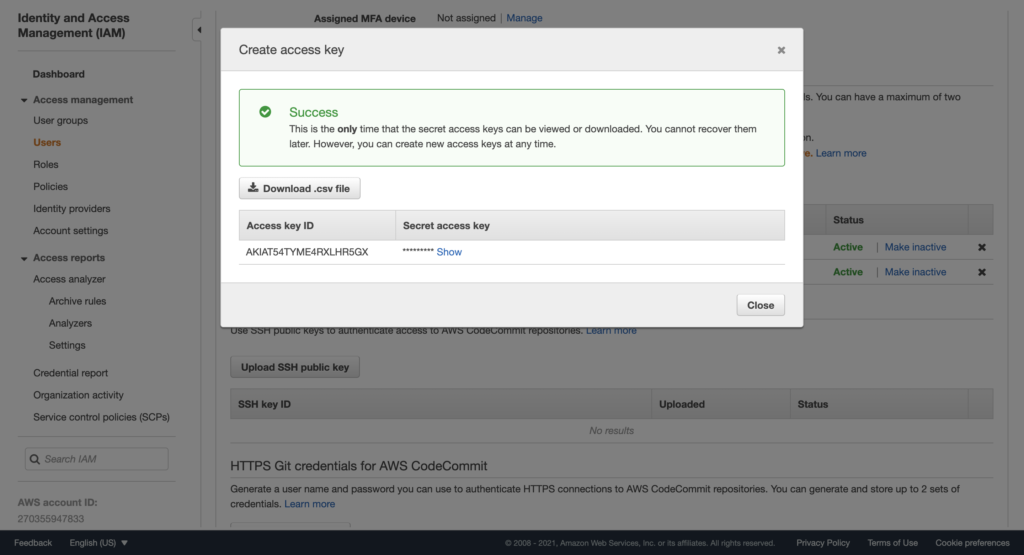Click the X icon closing Create access key dialog
This screenshot has height=555, width=1024.
point(781,50)
